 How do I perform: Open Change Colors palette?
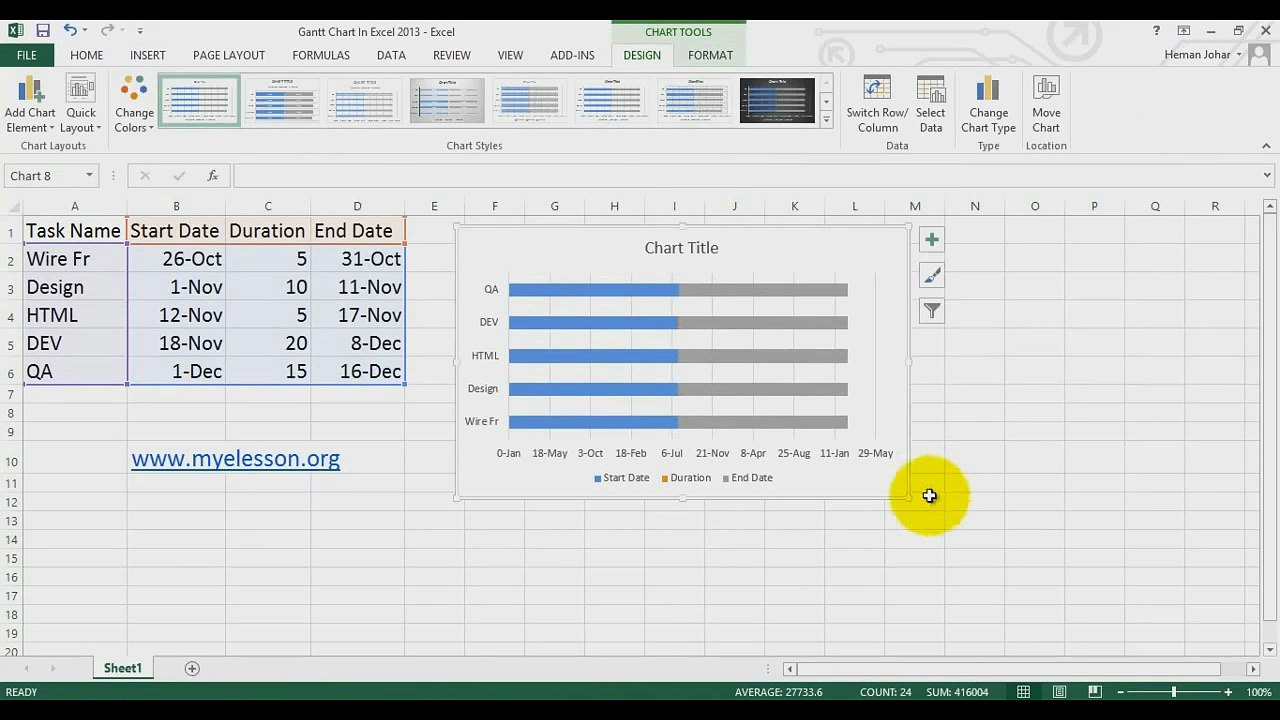(x=134, y=104)
